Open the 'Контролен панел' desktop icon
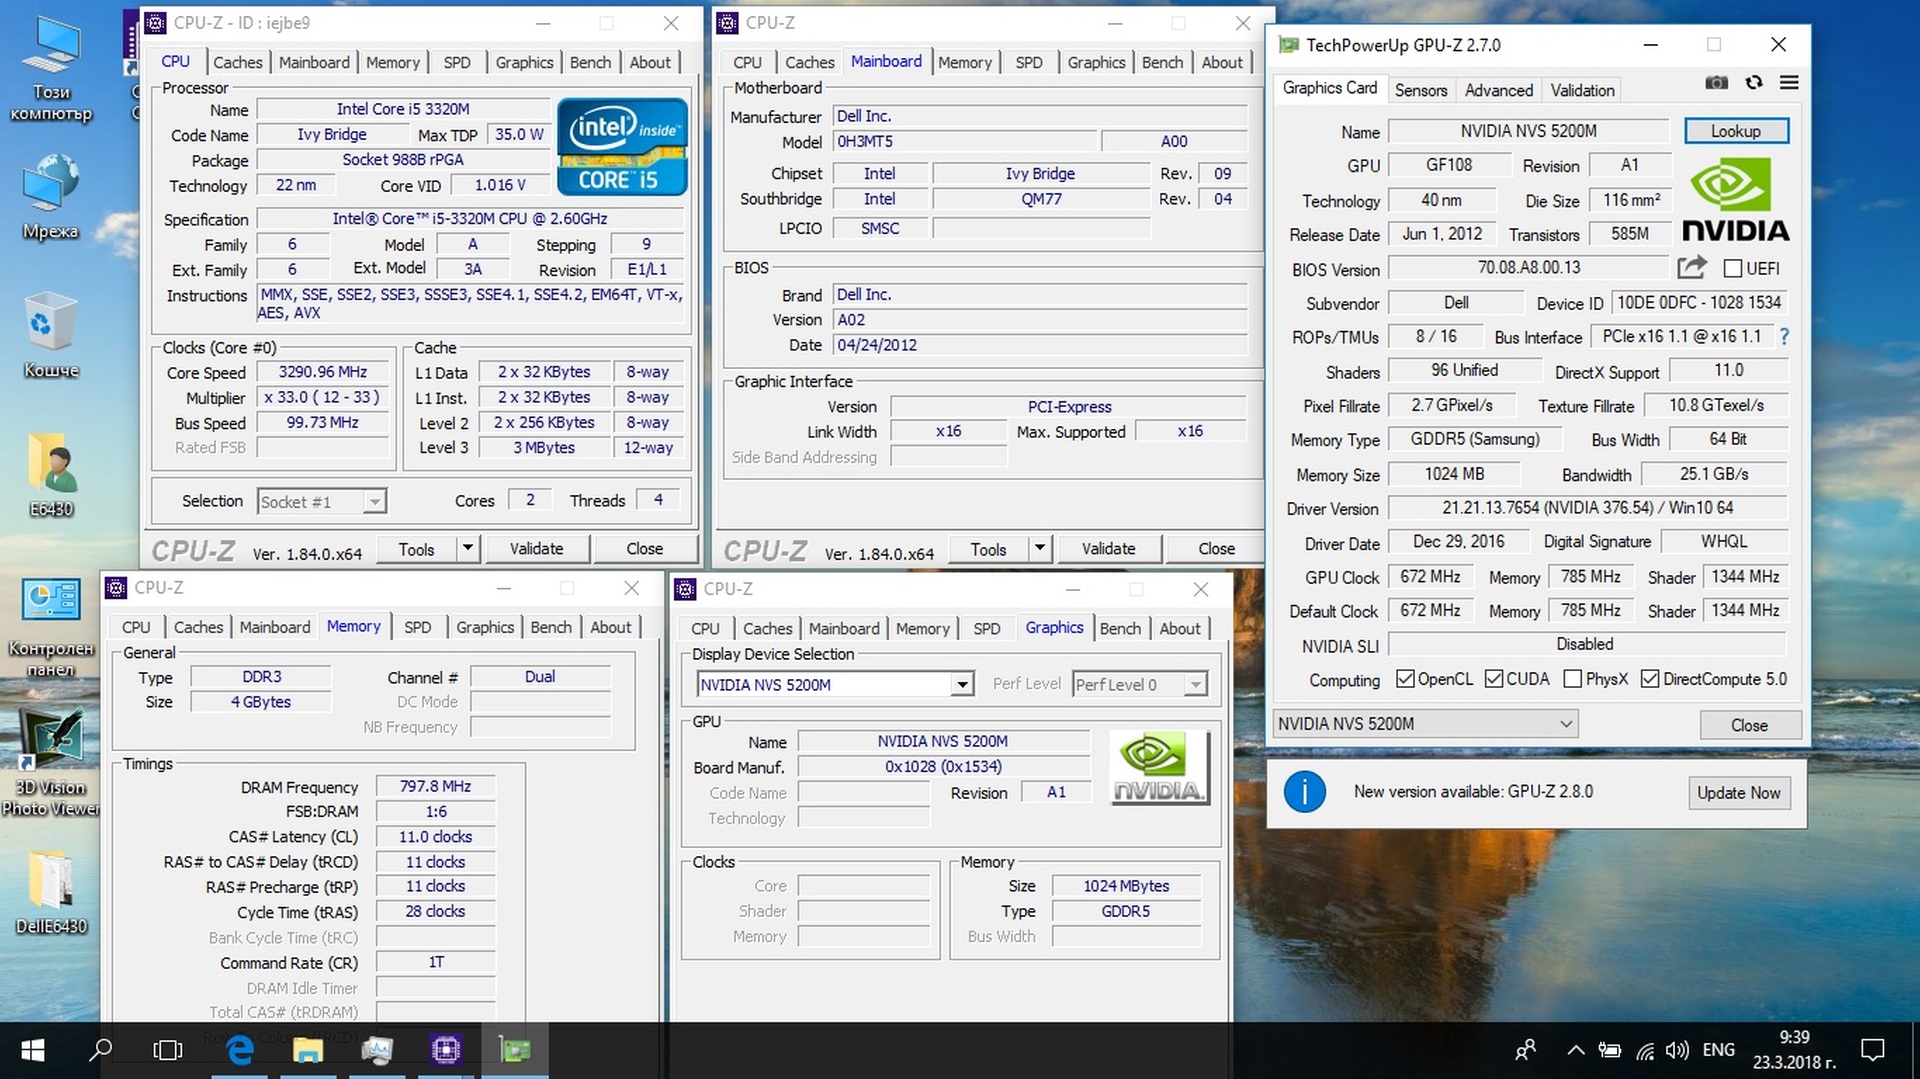Image resolution: width=1920 pixels, height=1079 pixels. click(51, 628)
